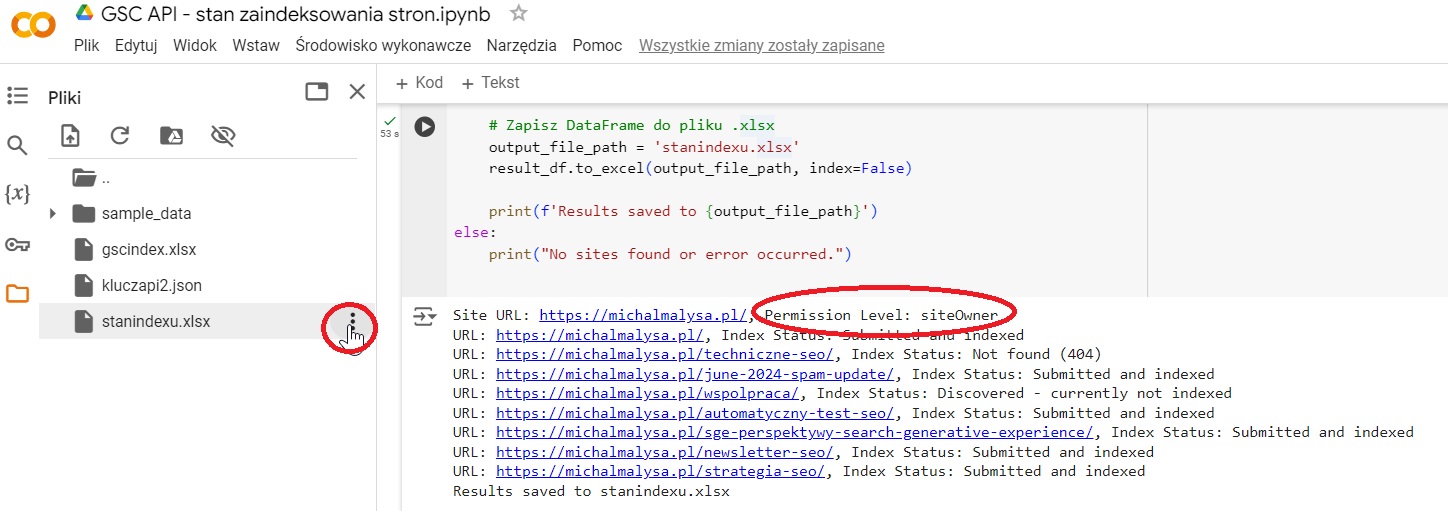Toggle the cell output view icon

425,316
